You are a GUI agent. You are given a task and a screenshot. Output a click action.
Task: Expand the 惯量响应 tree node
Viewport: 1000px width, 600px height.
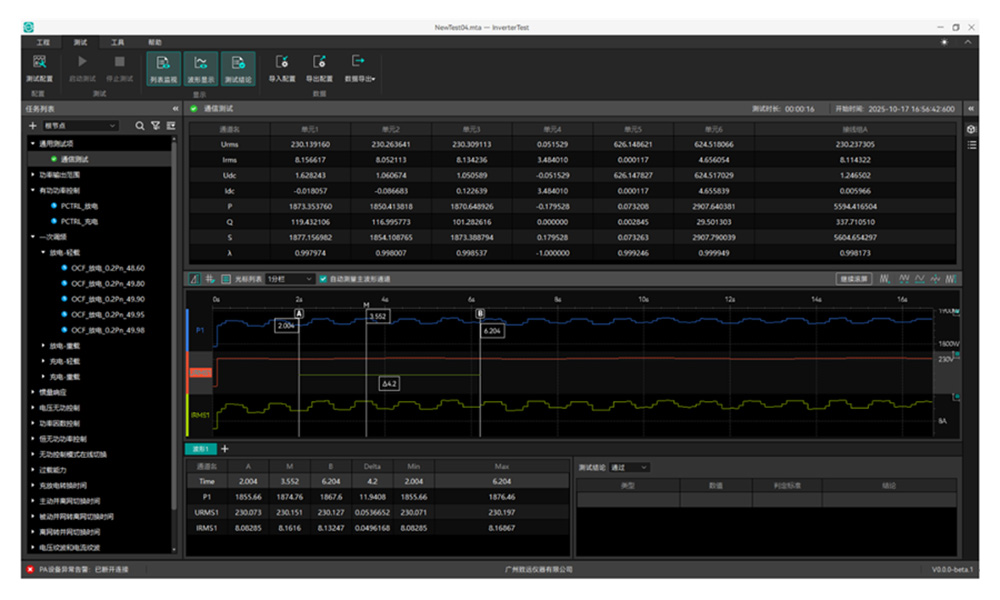pyautogui.click(x=33, y=392)
